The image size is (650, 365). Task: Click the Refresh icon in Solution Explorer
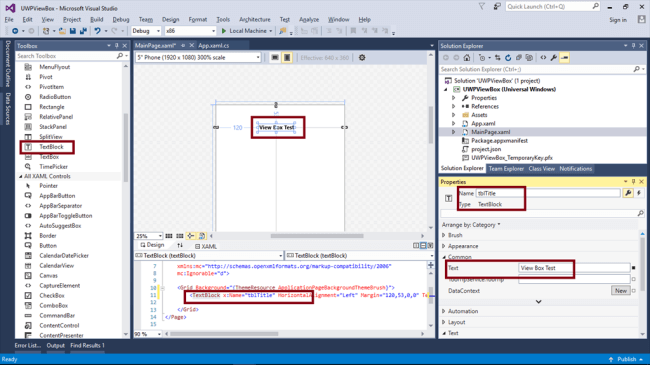point(508,58)
